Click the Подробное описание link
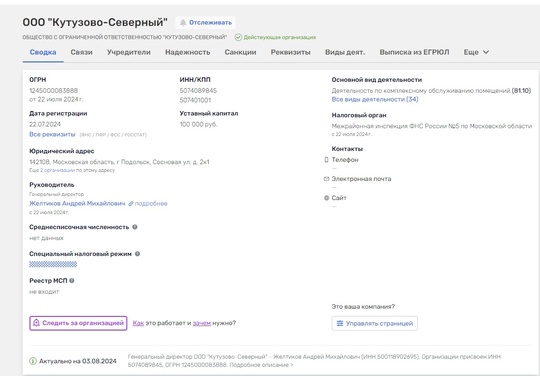Screen dimensions: 540x376 click(261, 365)
